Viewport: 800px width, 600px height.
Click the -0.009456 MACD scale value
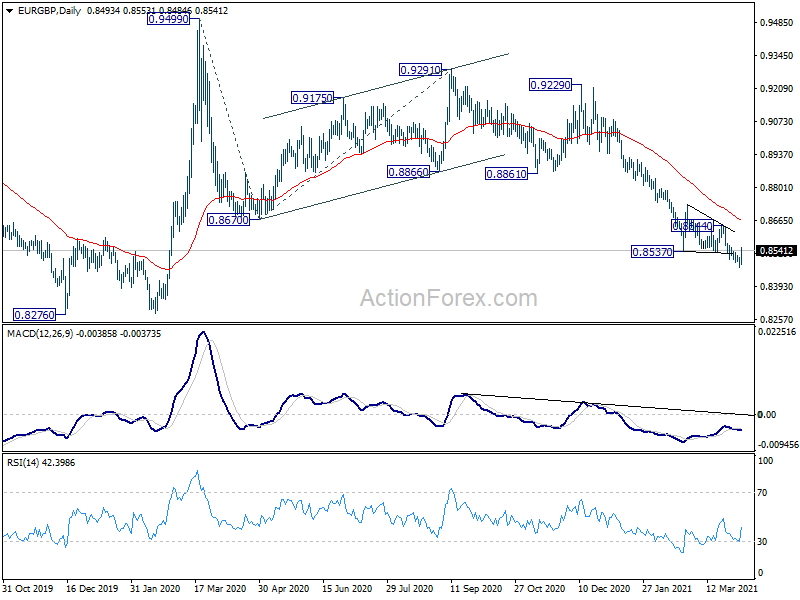coord(778,445)
